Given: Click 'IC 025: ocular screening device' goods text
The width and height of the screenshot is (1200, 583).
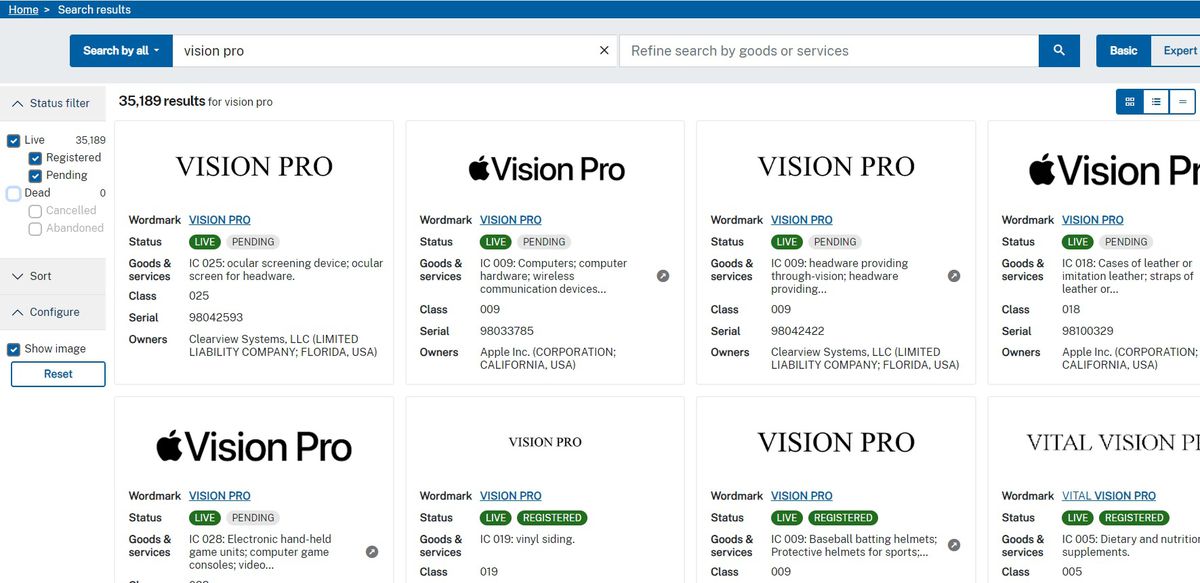Looking at the screenshot, I should point(286,270).
